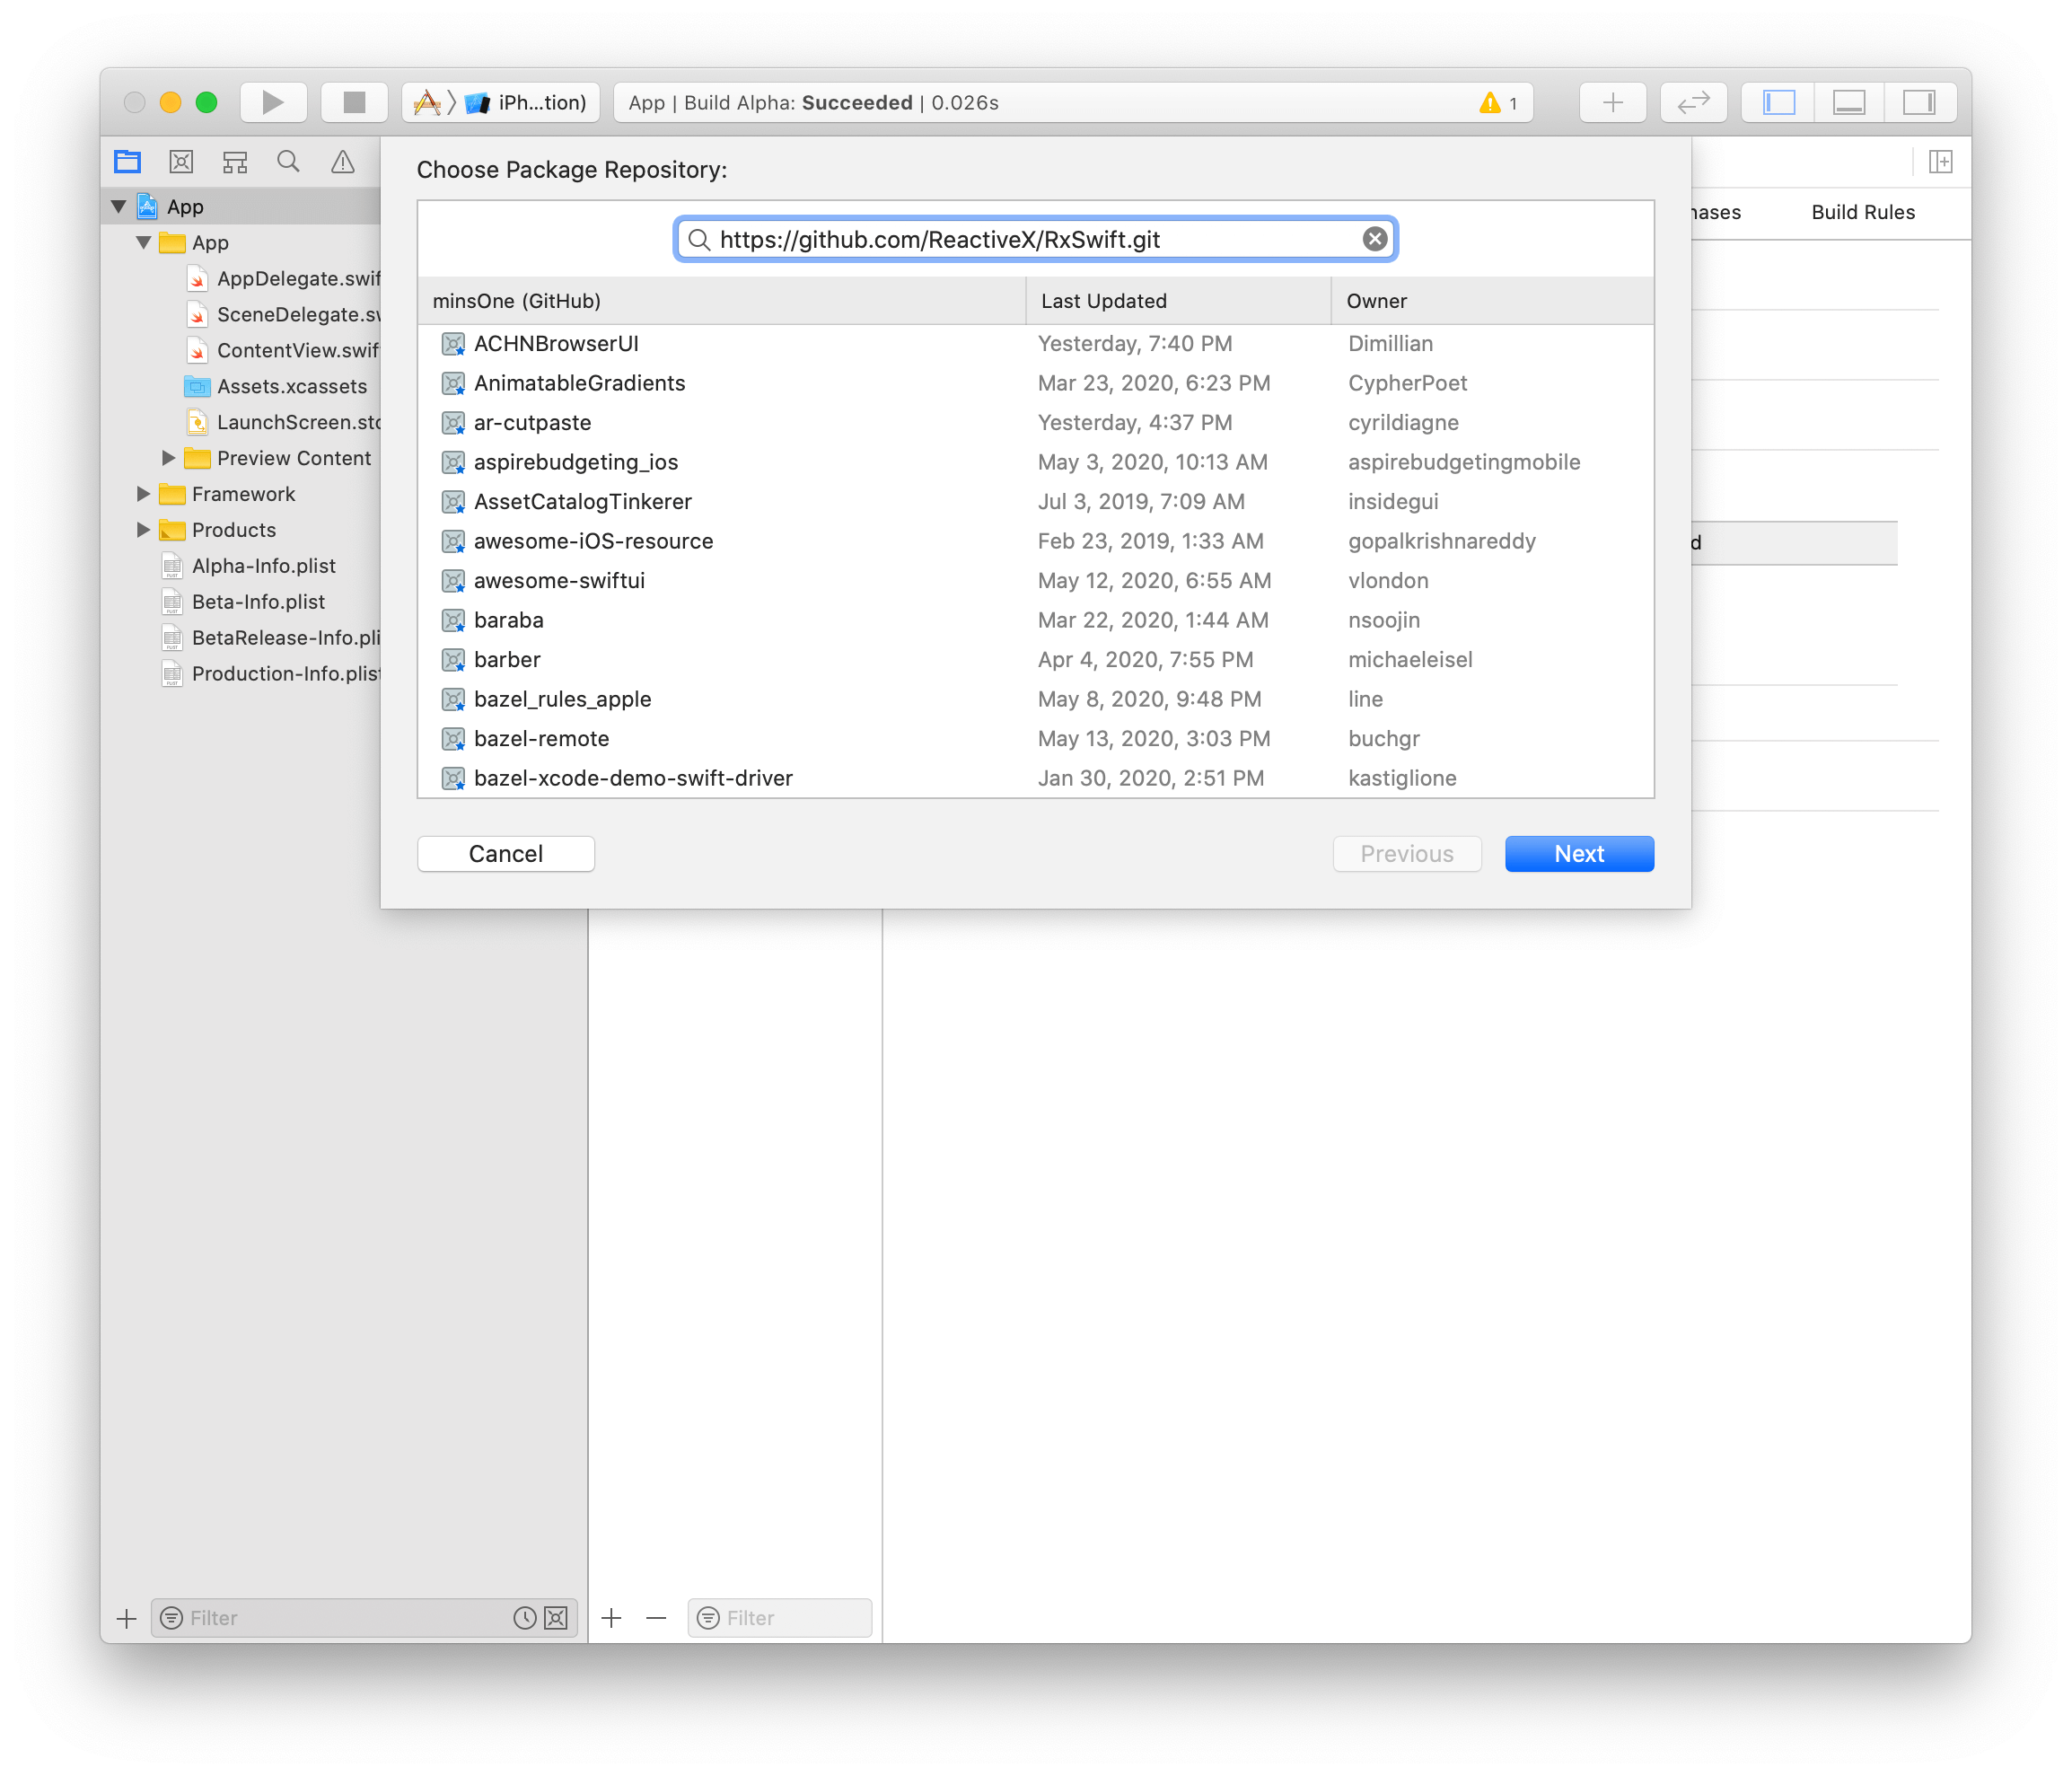Sort by Last Updated column

tap(1179, 301)
